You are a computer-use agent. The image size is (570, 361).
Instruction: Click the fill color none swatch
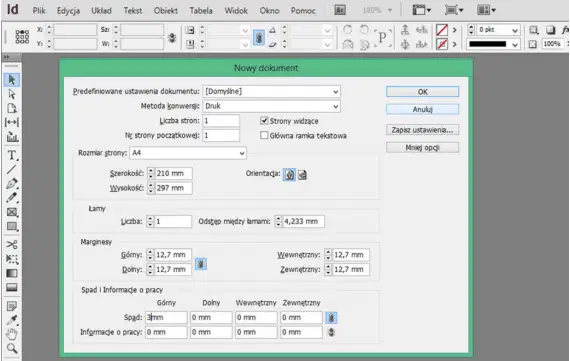(442, 30)
